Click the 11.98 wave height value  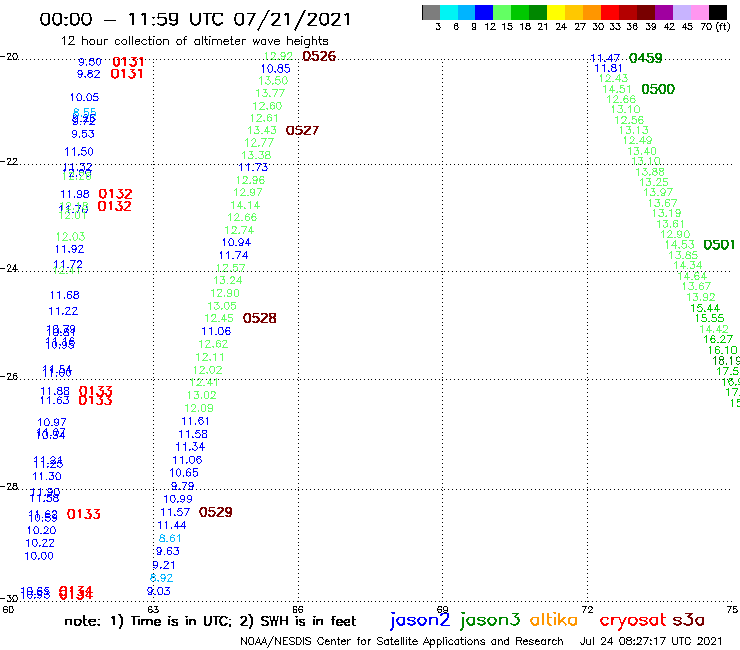[75, 194]
